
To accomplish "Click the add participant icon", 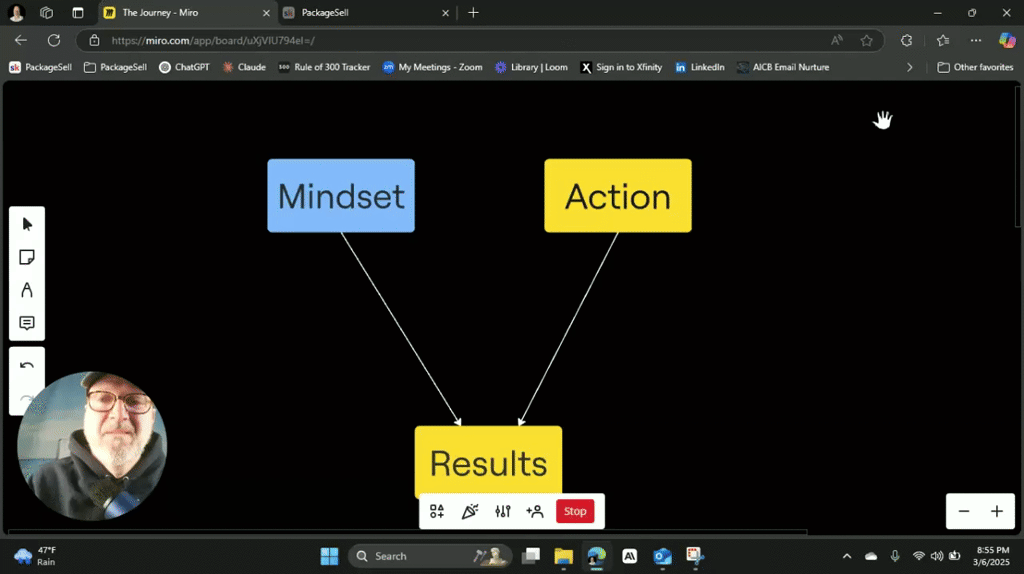I will [x=535, y=511].
